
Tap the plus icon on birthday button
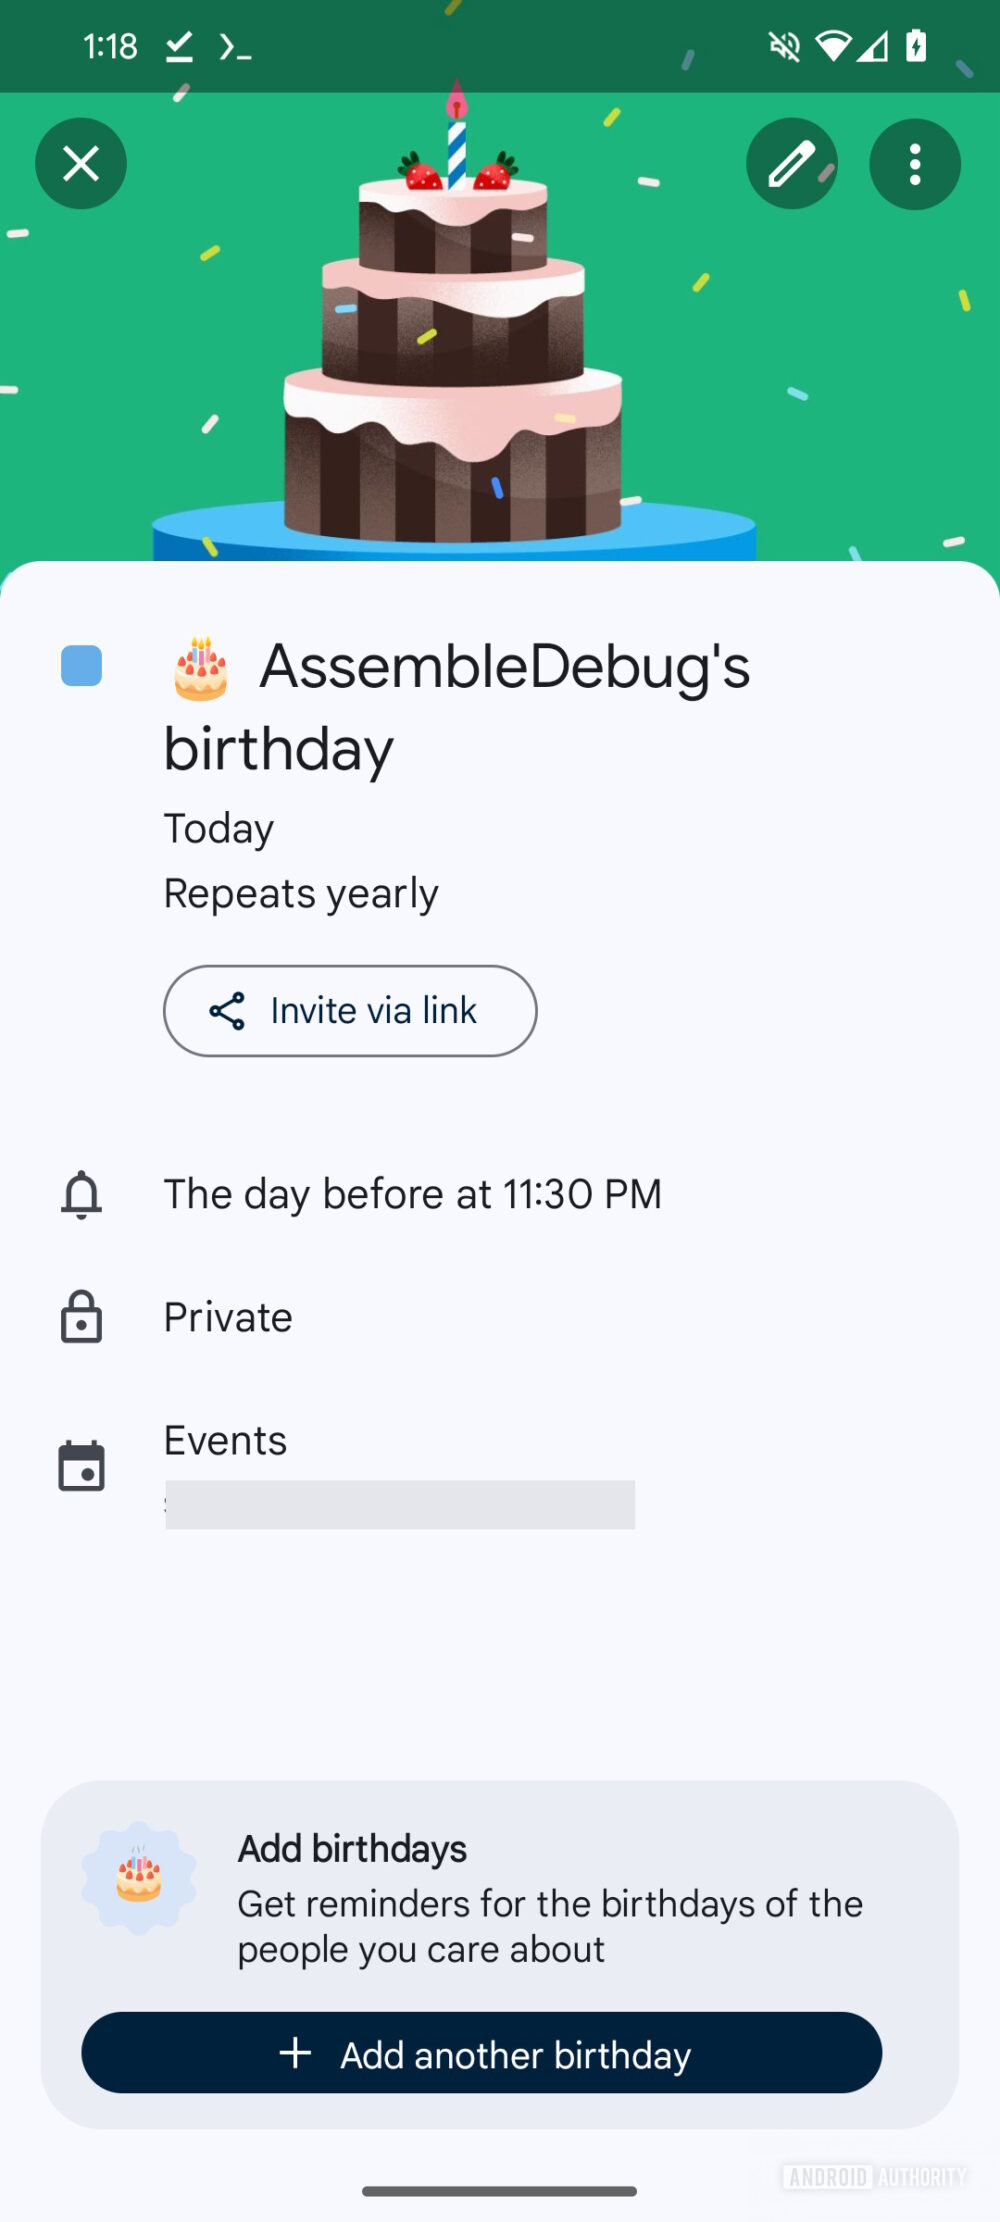point(295,2053)
